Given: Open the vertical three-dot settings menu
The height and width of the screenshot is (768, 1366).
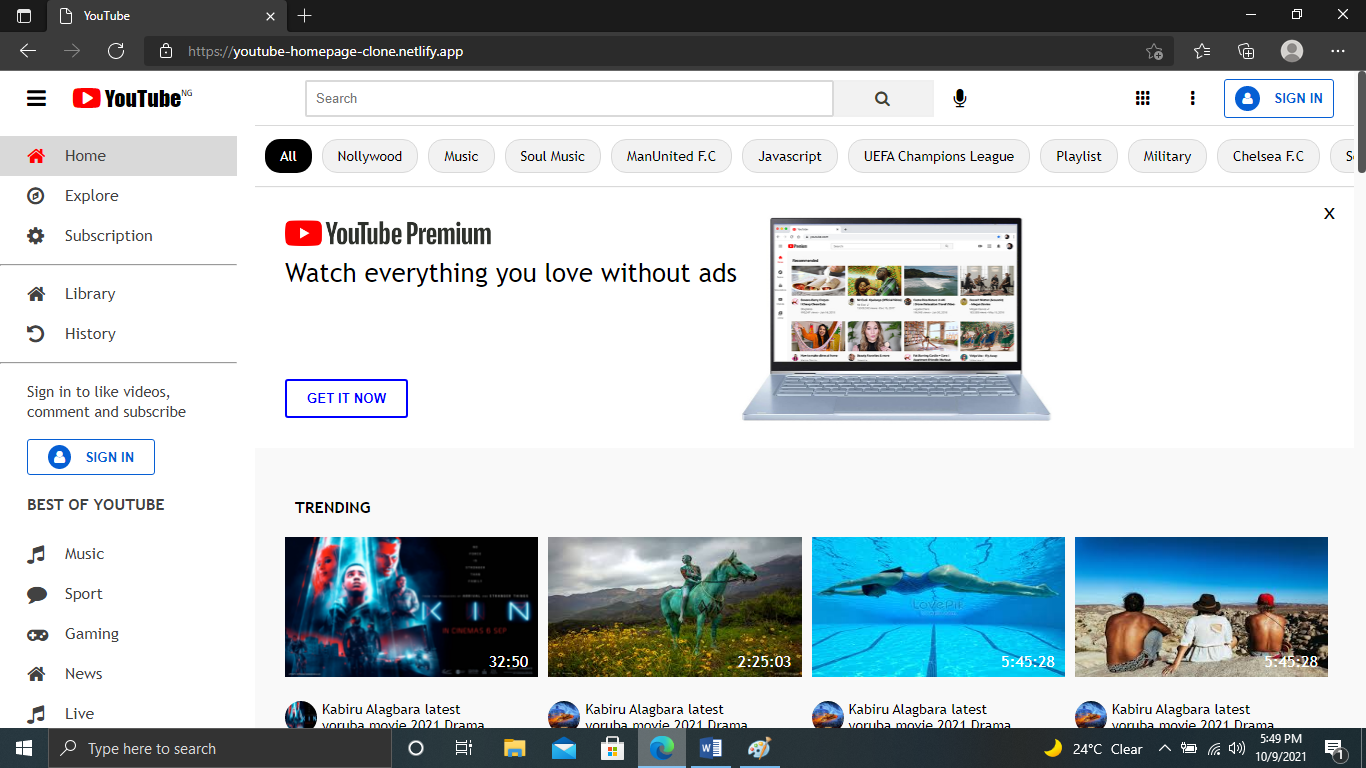Looking at the screenshot, I should (x=1192, y=98).
